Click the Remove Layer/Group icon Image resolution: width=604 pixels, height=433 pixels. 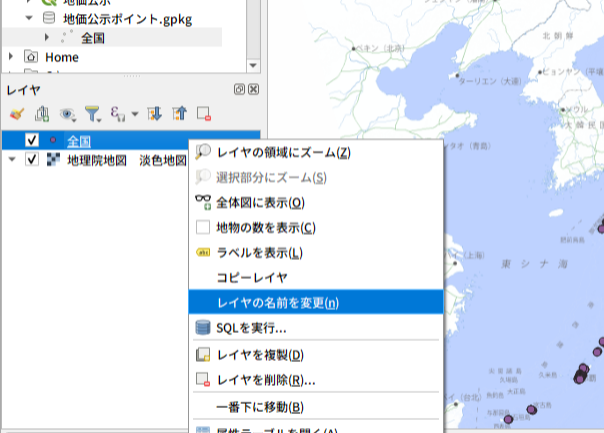click(x=204, y=114)
